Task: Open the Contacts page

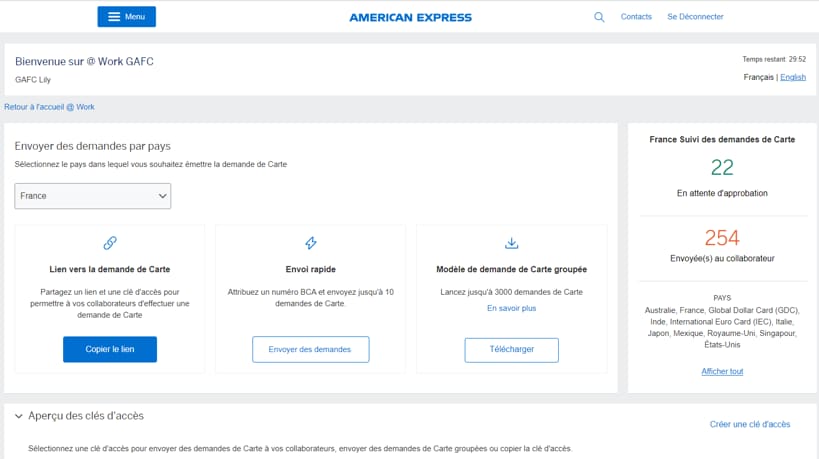Action: (636, 17)
